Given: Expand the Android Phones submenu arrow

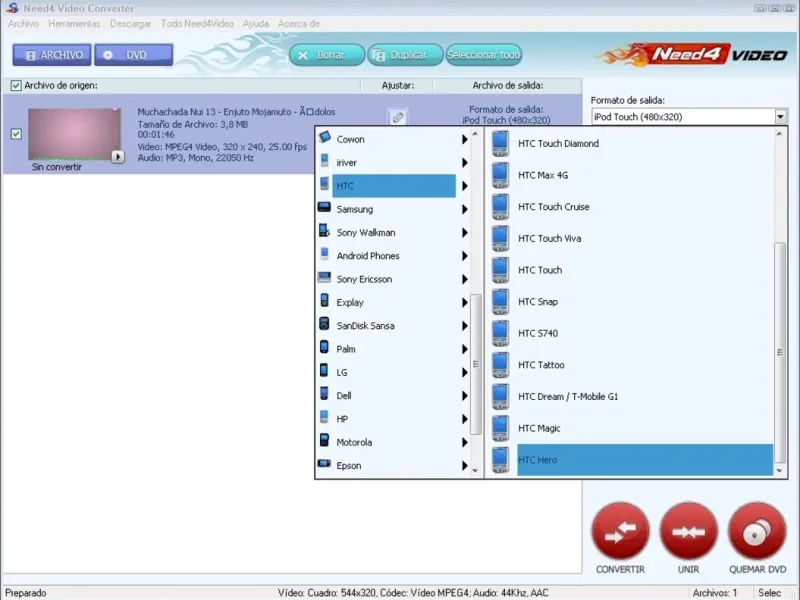Looking at the screenshot, I should (x=465, y=256).
